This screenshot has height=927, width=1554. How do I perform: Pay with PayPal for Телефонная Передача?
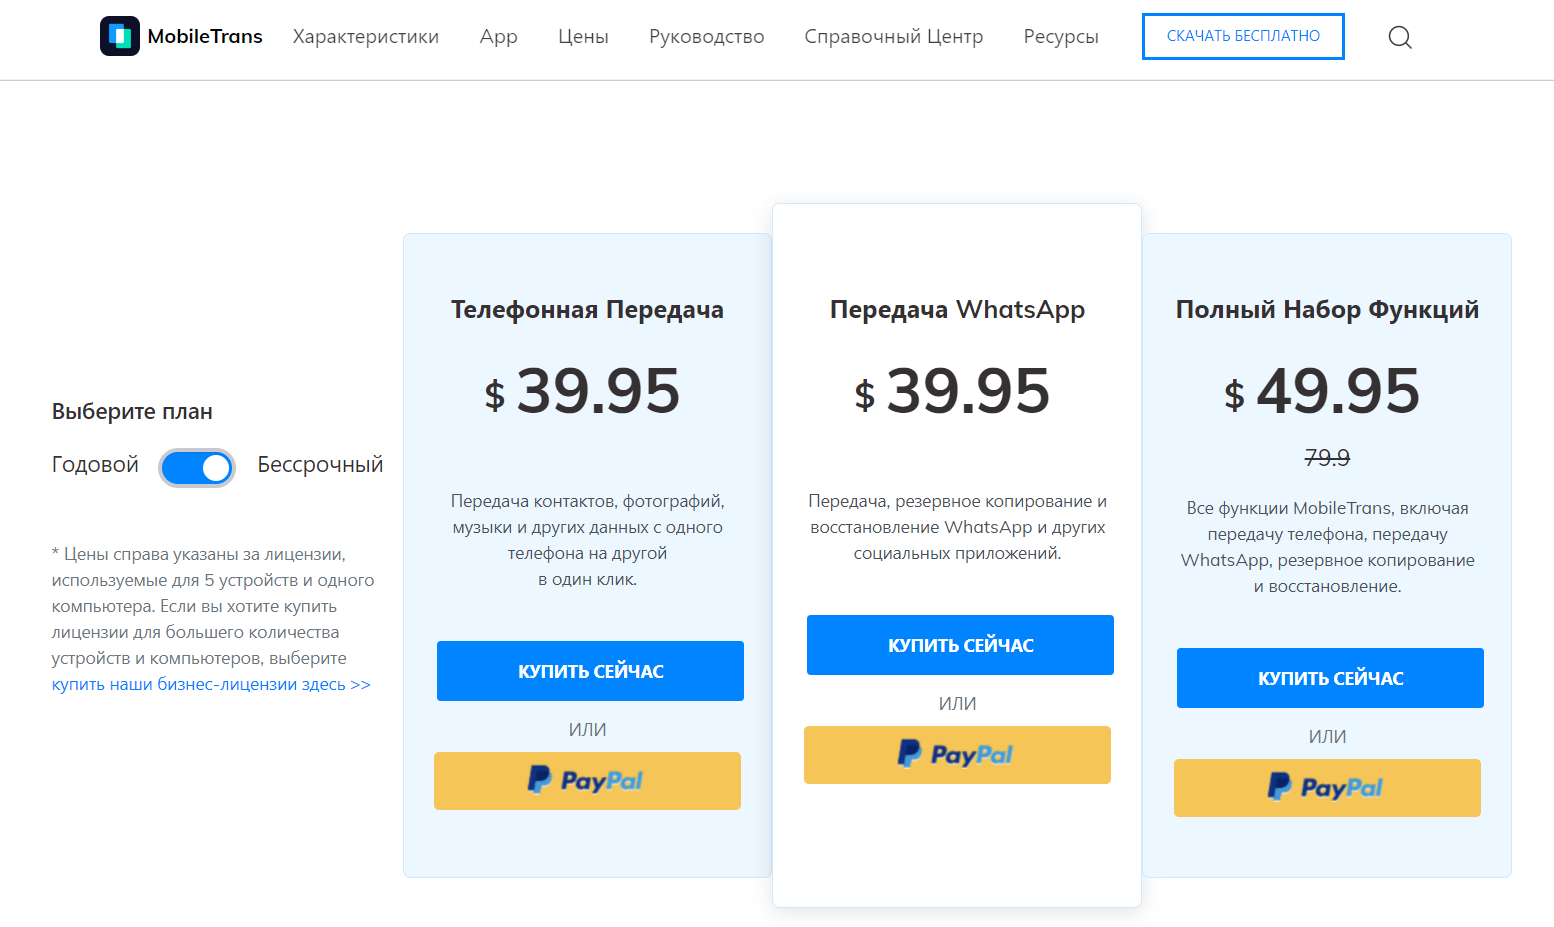(587, 781)
